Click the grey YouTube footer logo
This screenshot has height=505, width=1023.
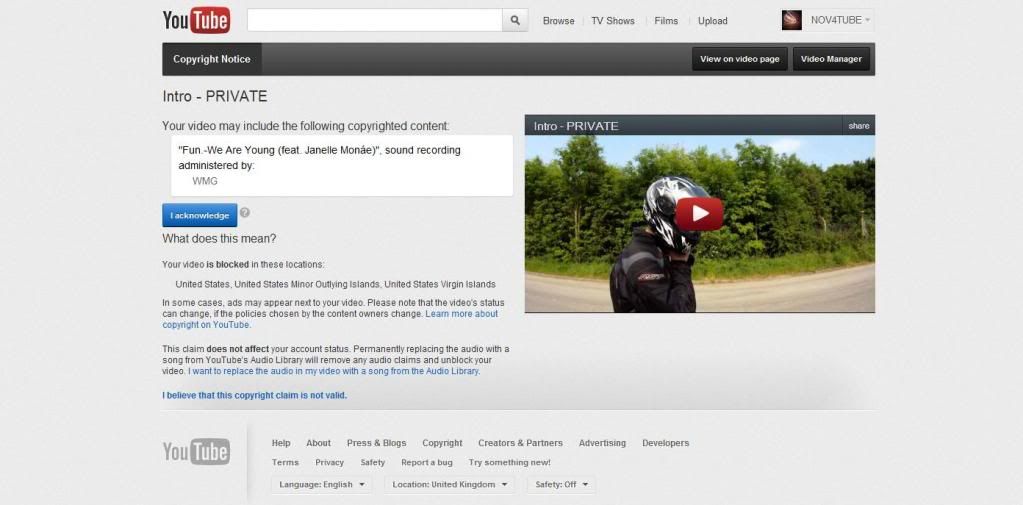point(196,452)
